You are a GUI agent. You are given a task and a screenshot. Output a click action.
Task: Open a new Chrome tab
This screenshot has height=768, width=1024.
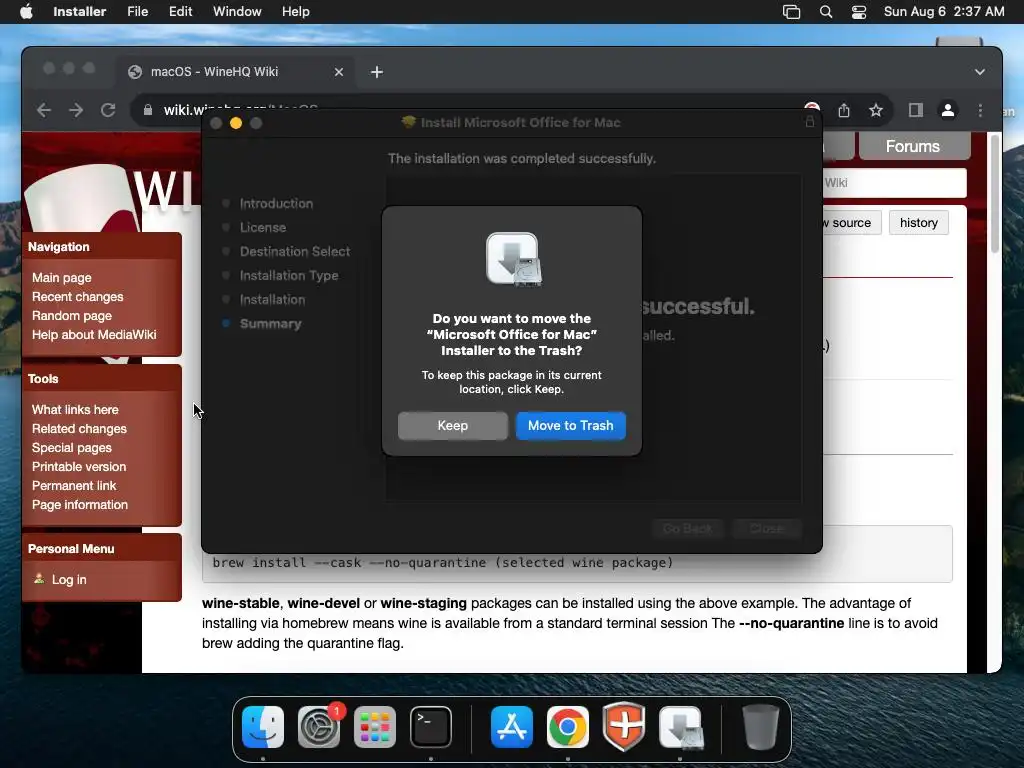click(377, 72)
